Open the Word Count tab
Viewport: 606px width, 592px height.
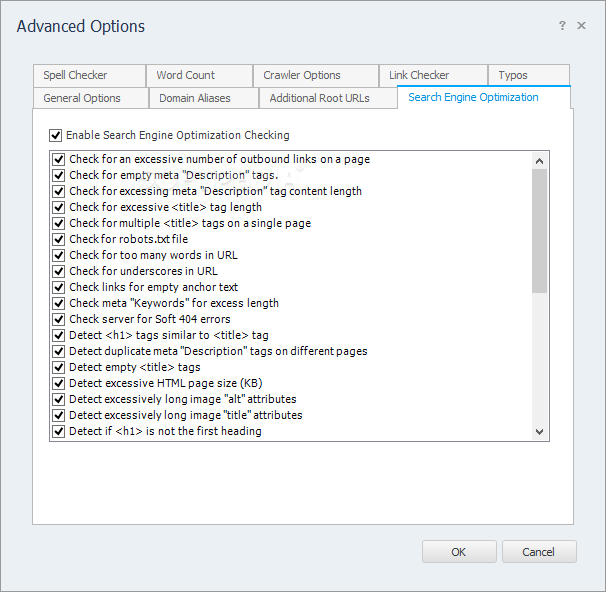coord(199,75)
